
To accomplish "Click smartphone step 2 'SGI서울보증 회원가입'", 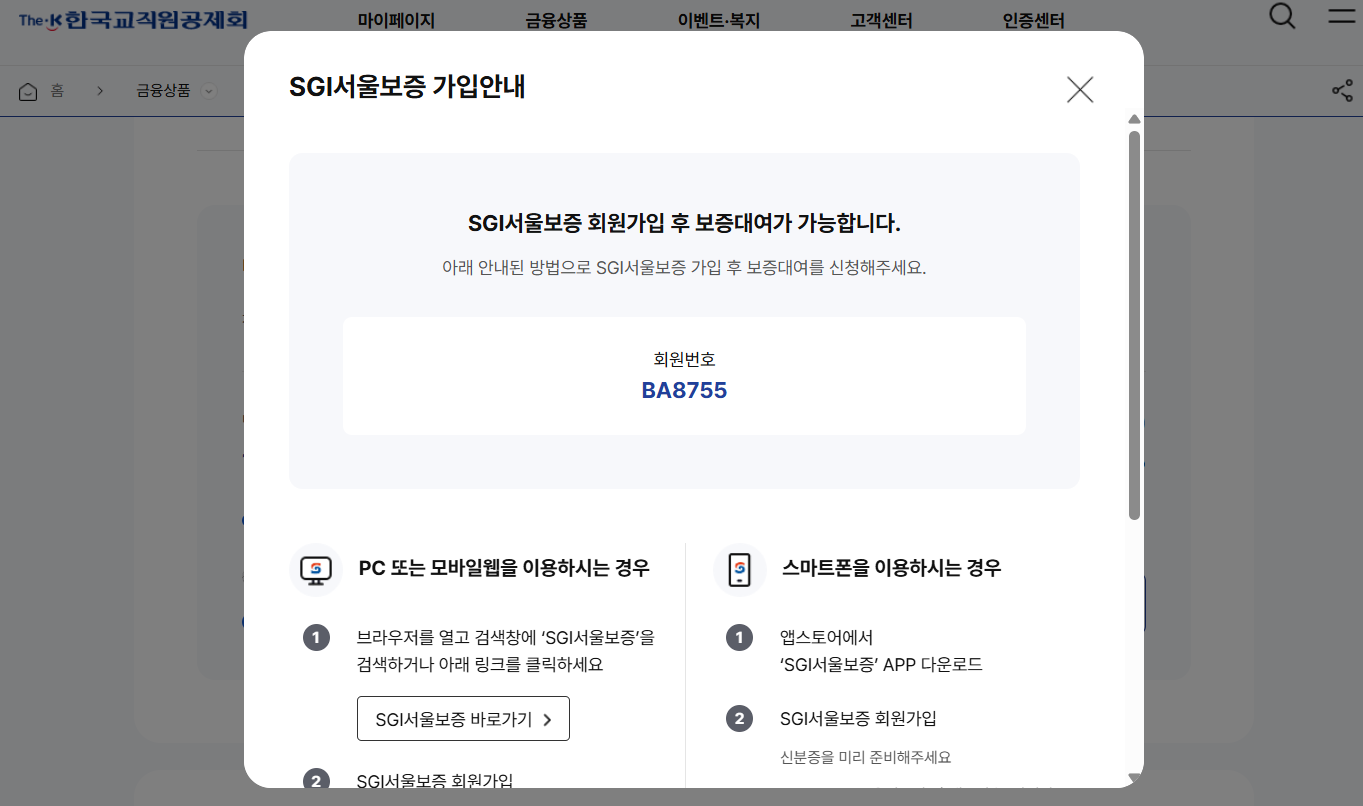I will 858,718.
